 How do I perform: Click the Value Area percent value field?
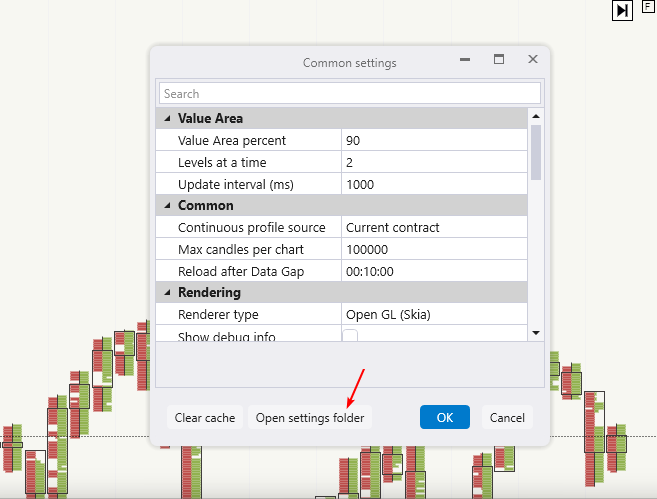tap(434, 141)
